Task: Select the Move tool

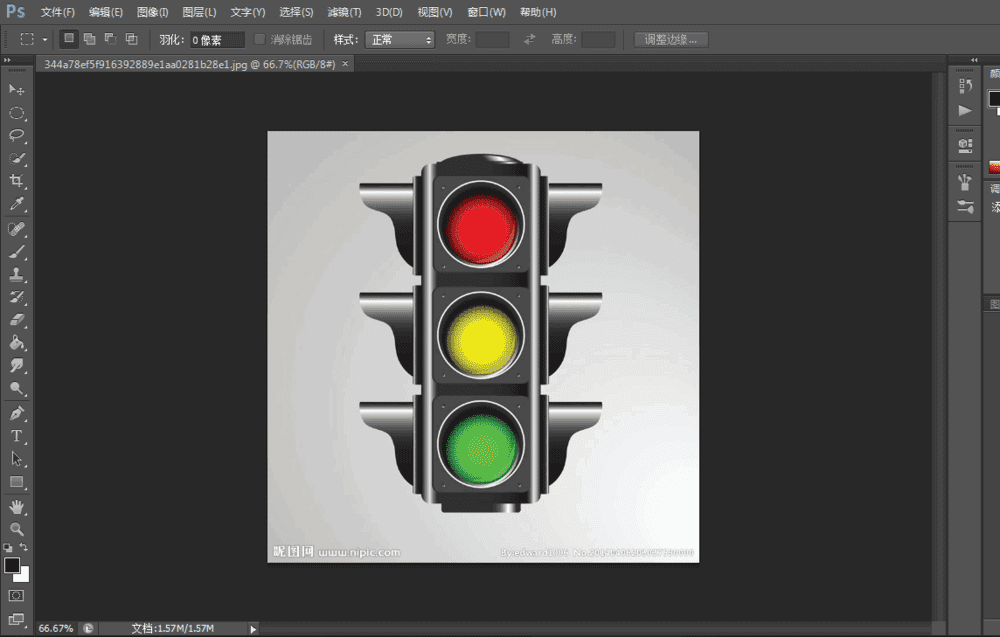Action: point(17,90)
